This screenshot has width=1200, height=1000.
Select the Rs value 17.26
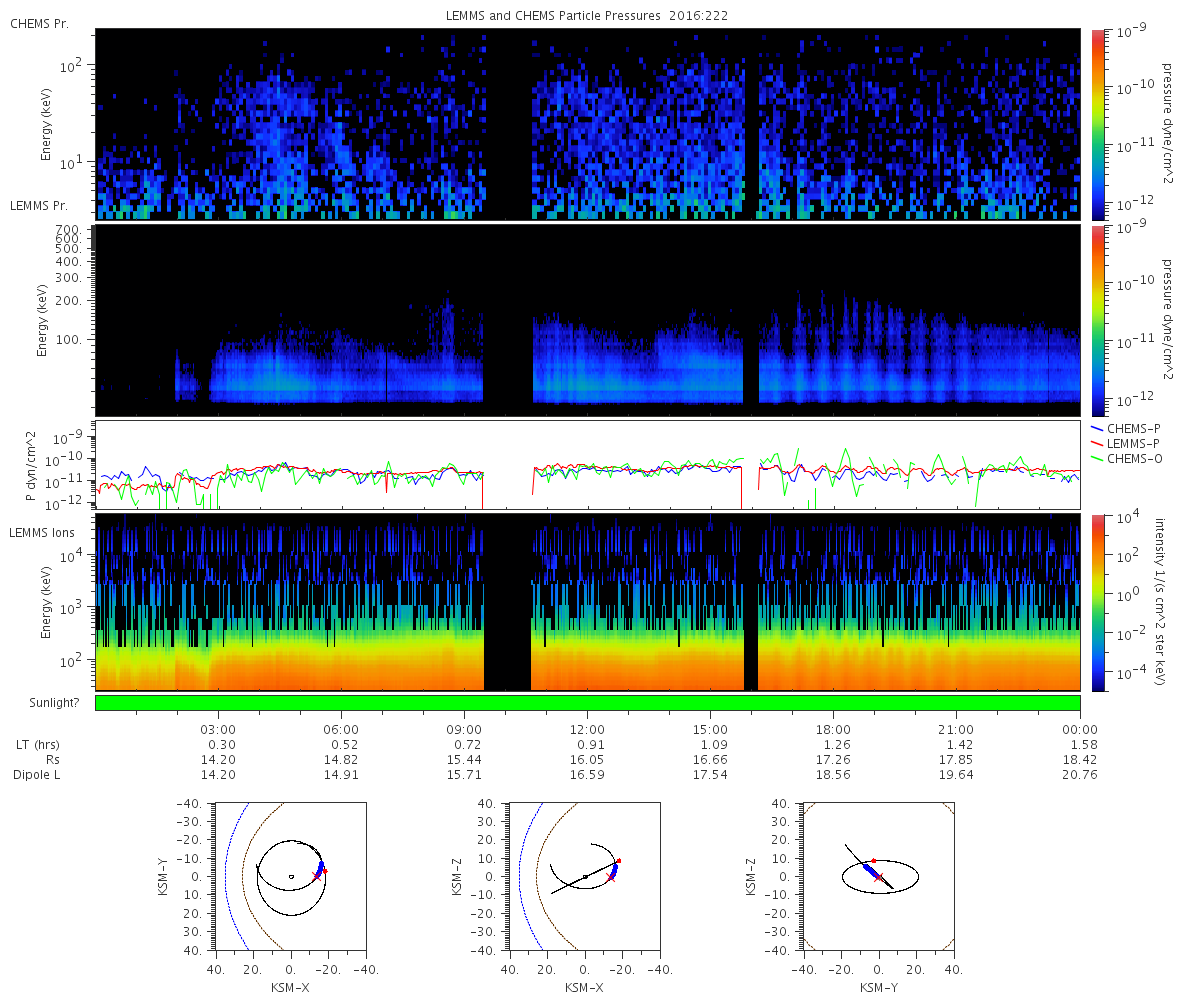[836, 759]
